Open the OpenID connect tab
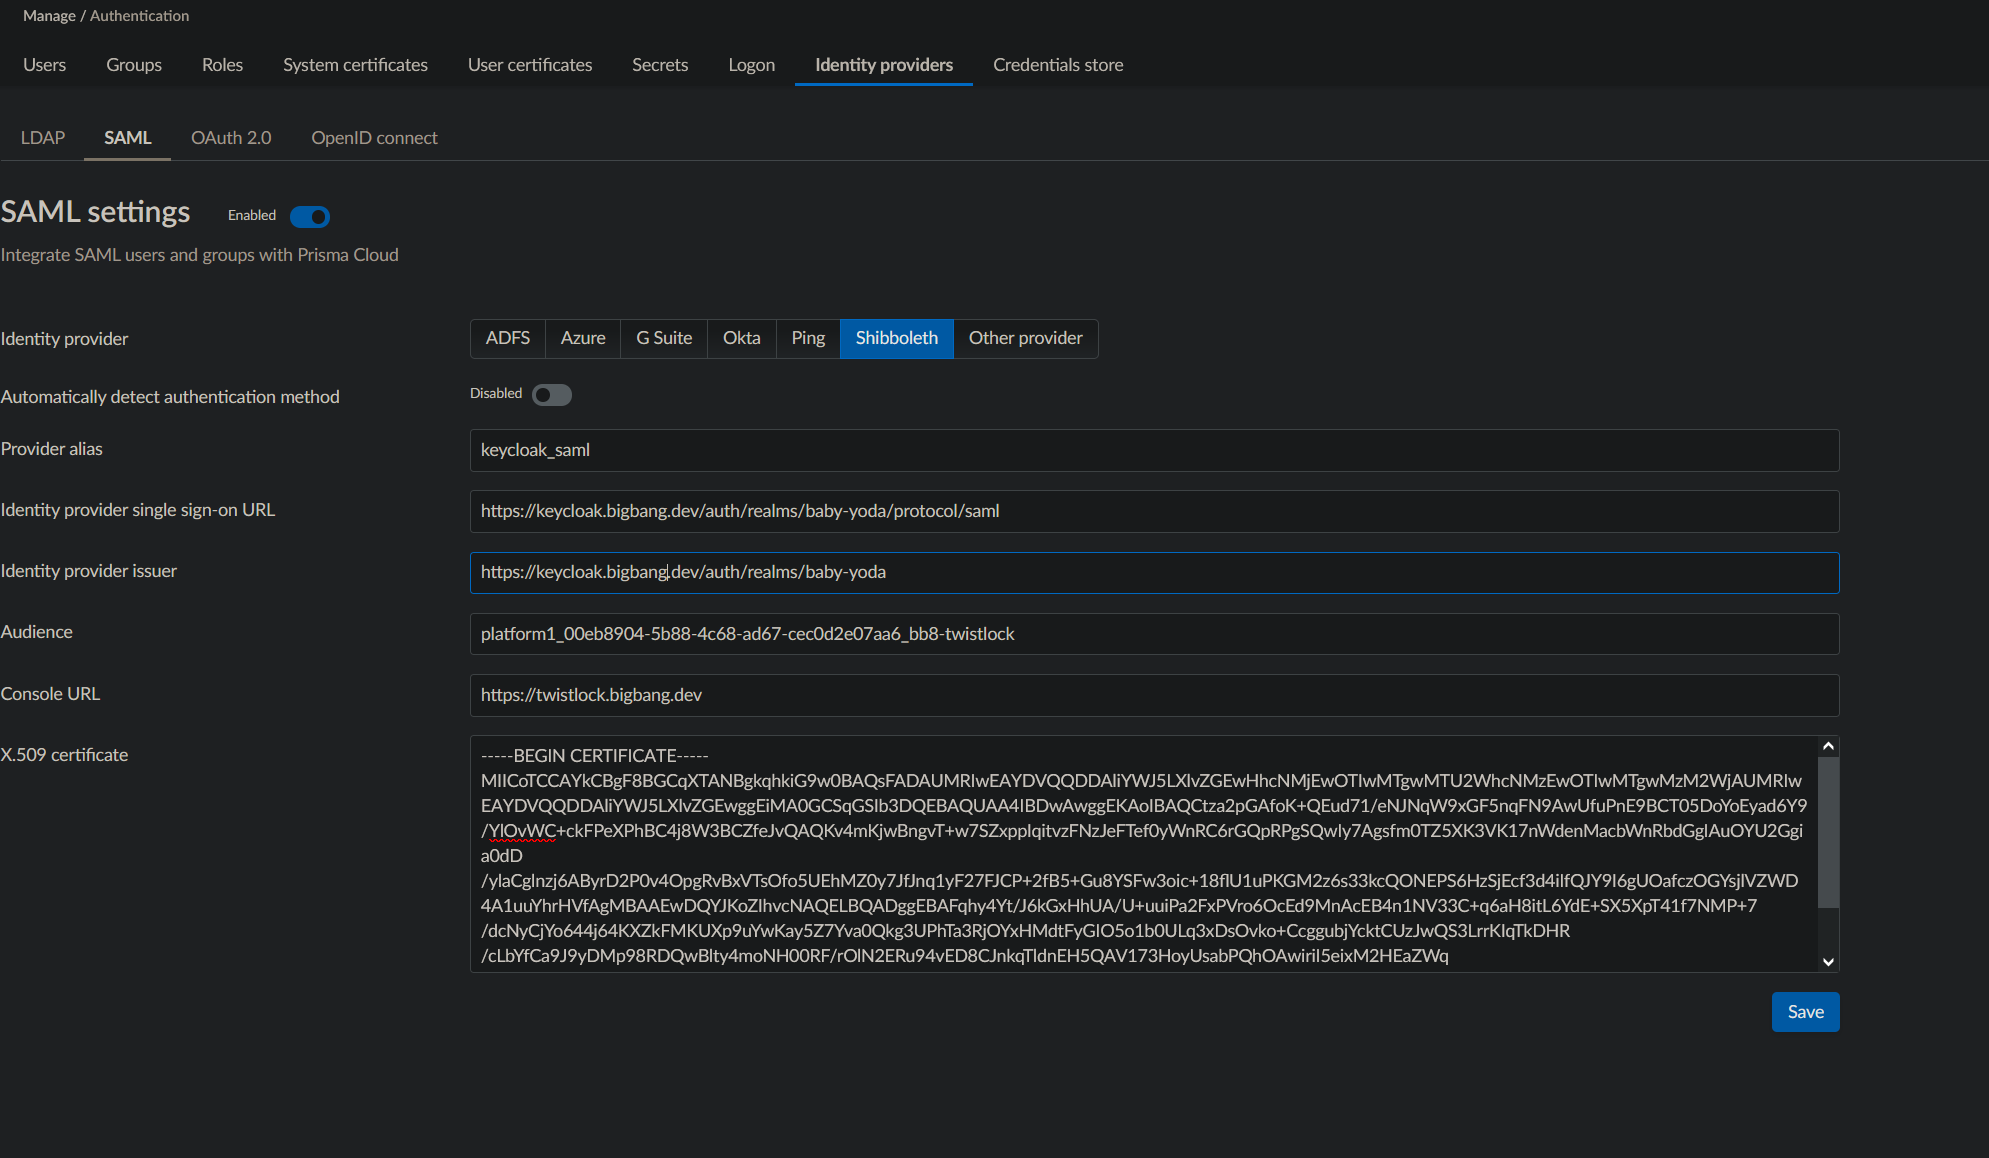The image size is (1989, 1158). (374, 137)
